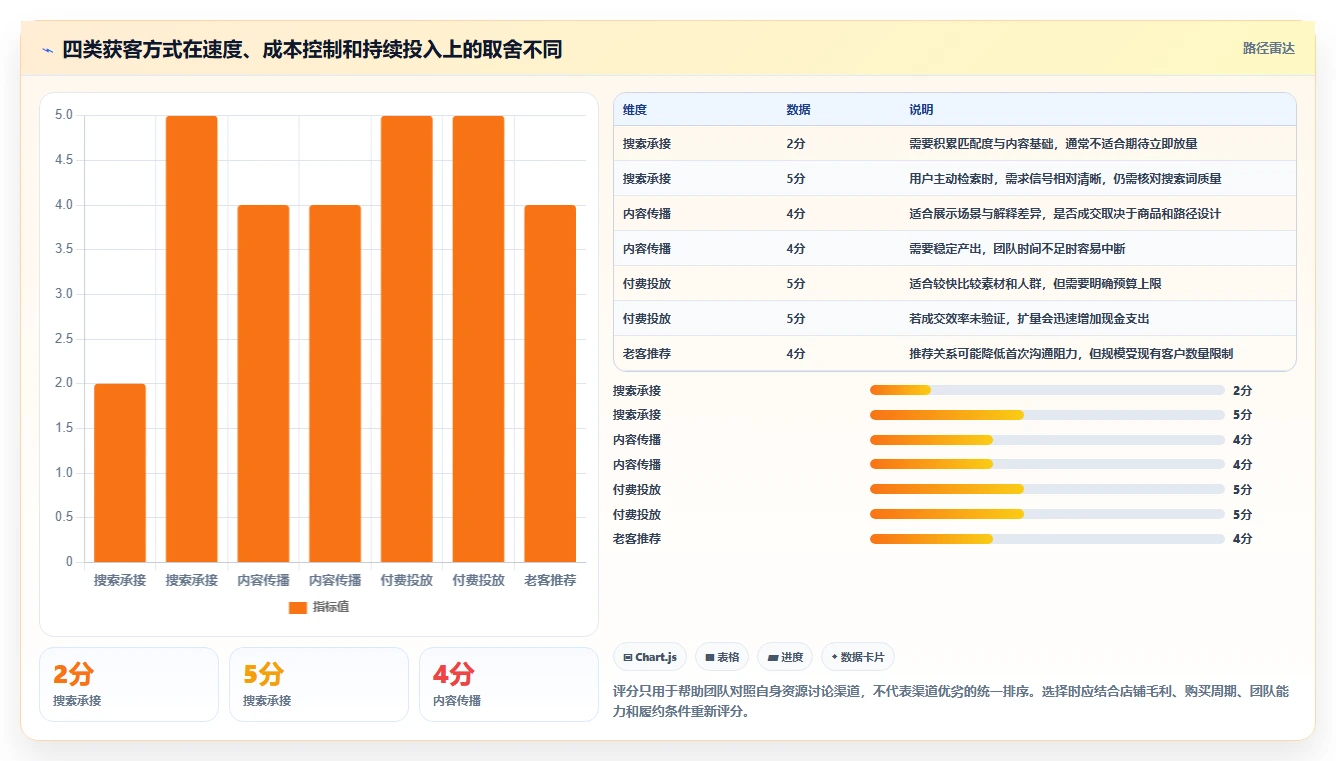Open the 4分 内容传播 data card
This screenshot has width=1336, height=761.
(x=509, y=684)
